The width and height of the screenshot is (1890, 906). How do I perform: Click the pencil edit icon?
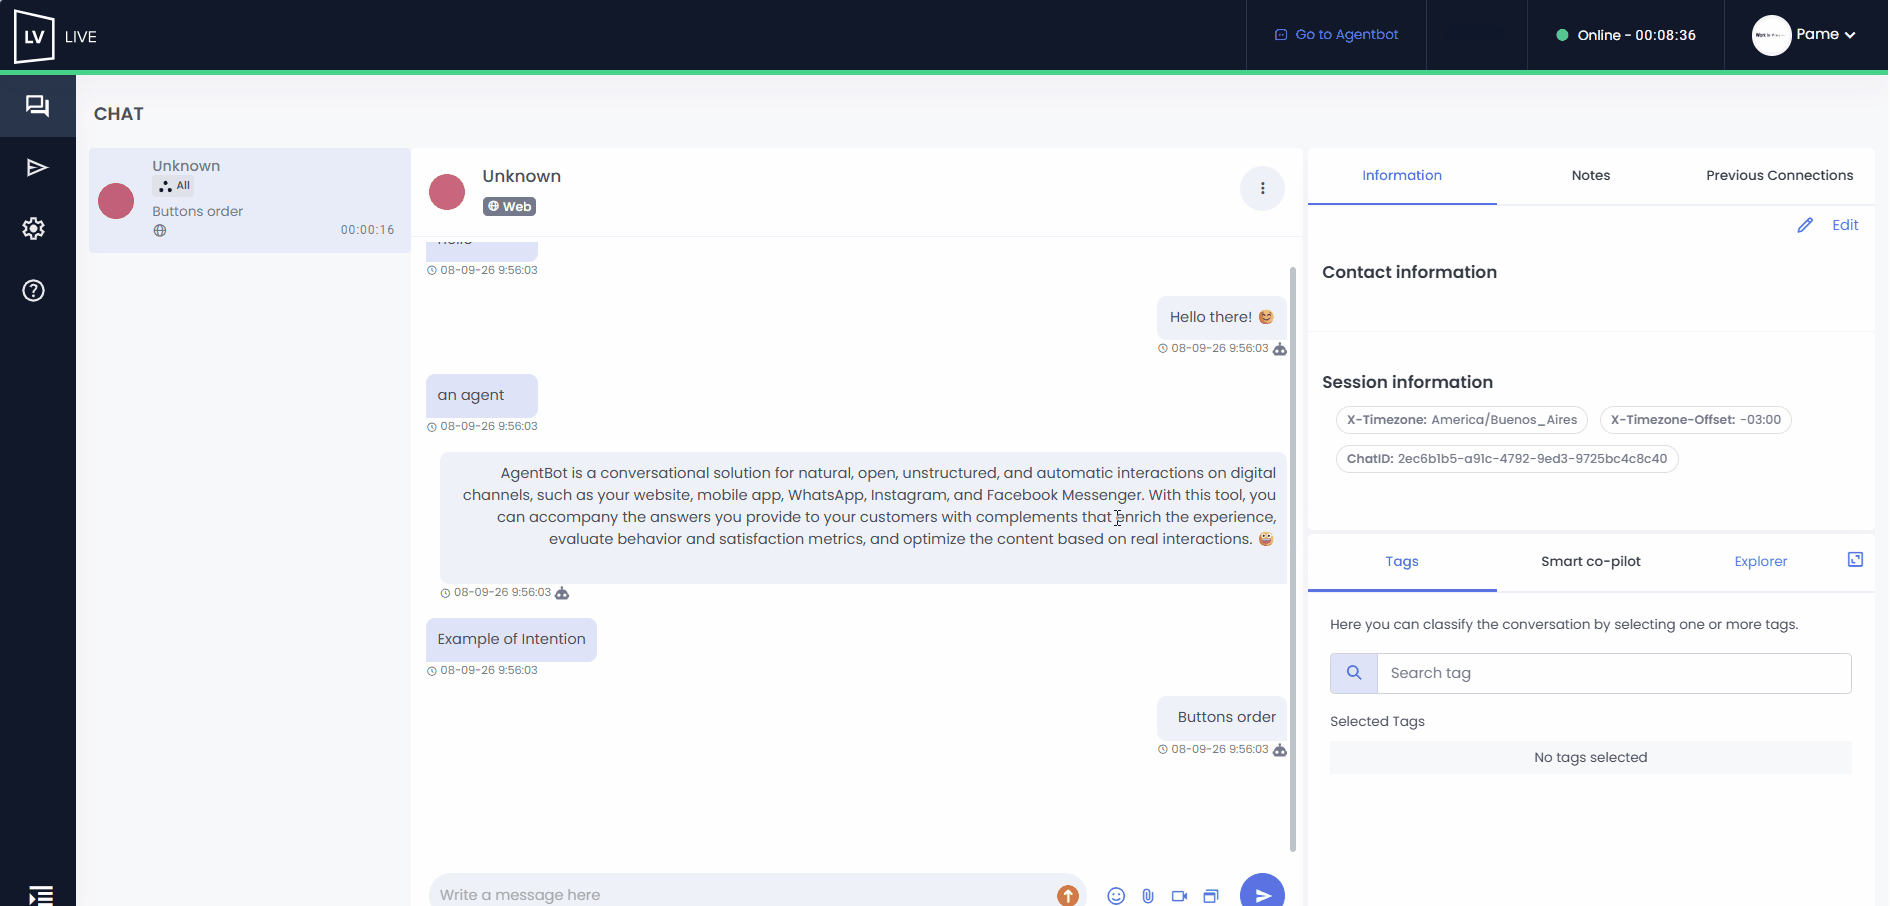1805,225
